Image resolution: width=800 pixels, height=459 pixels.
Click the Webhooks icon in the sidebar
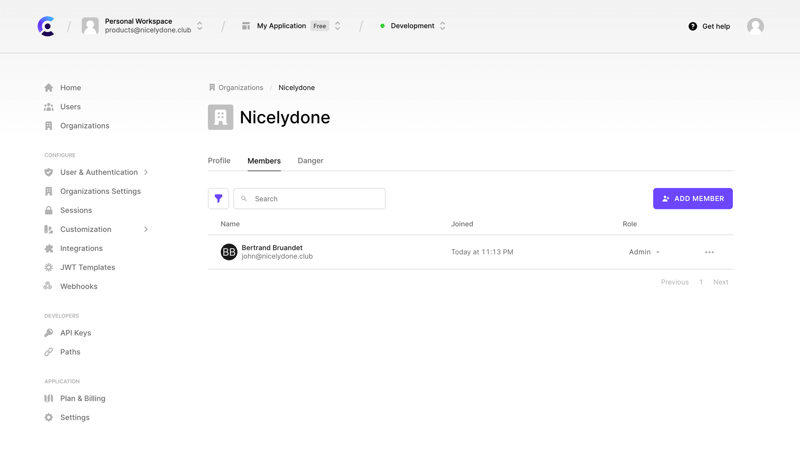coord(48,286)
